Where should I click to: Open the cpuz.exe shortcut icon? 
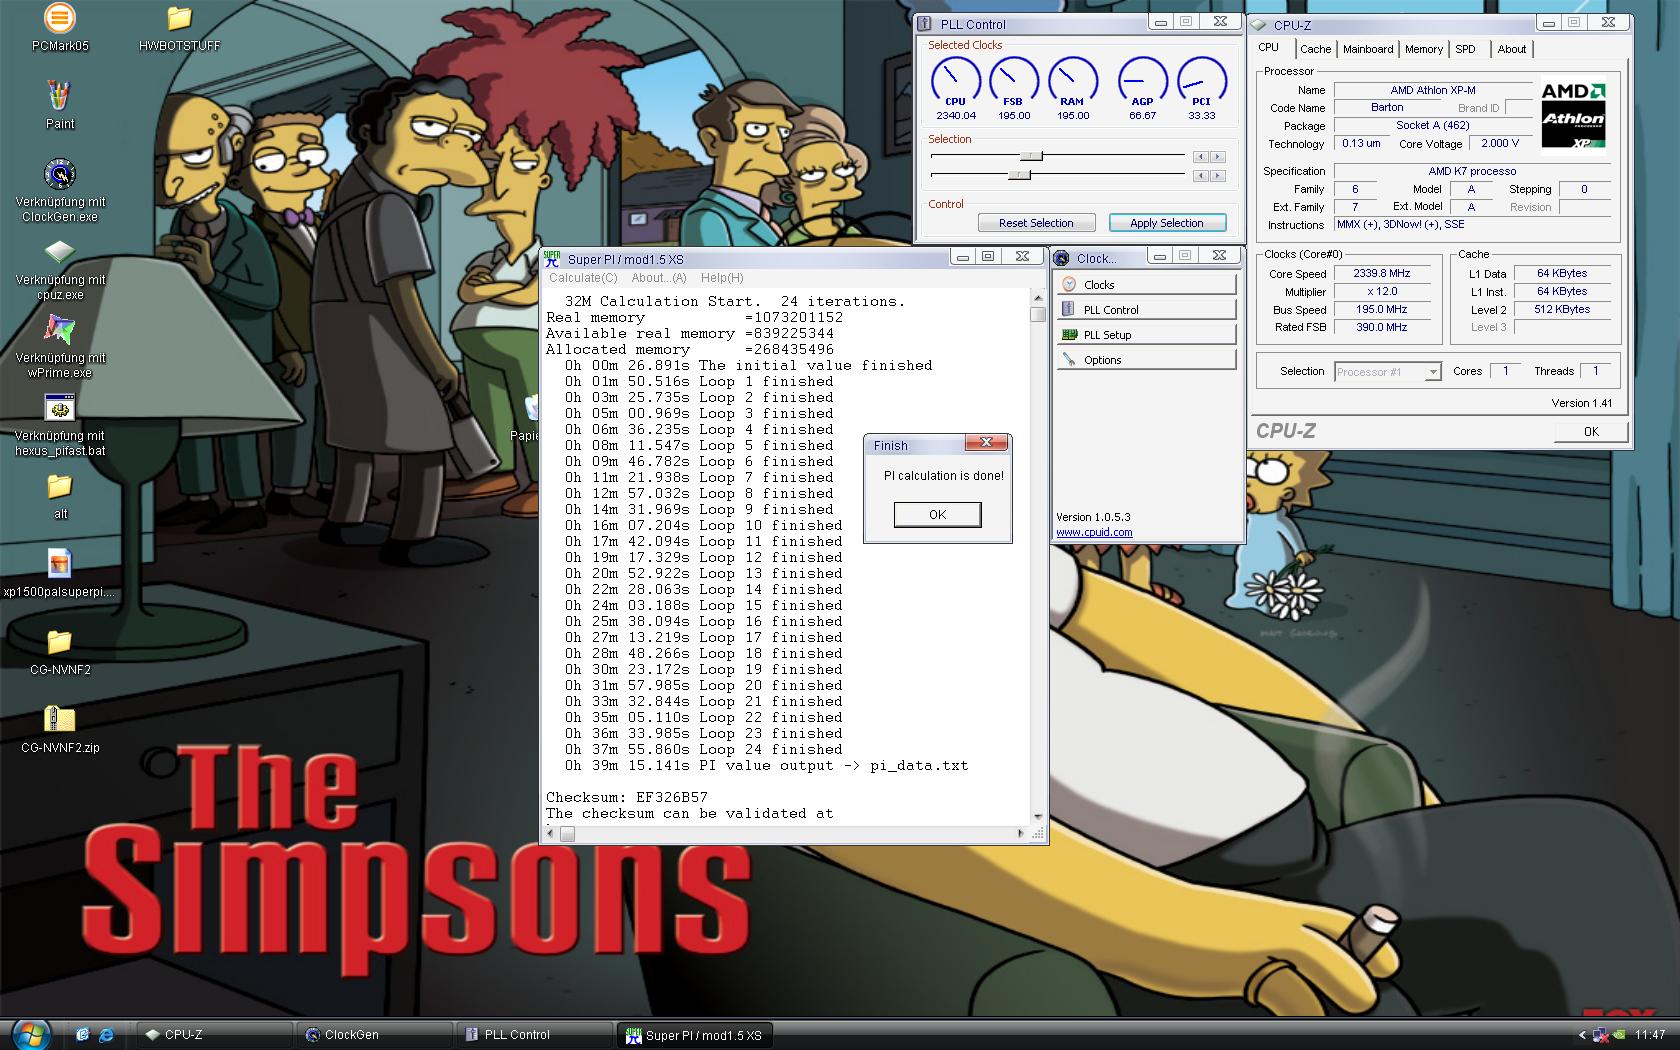pos(60,252)
